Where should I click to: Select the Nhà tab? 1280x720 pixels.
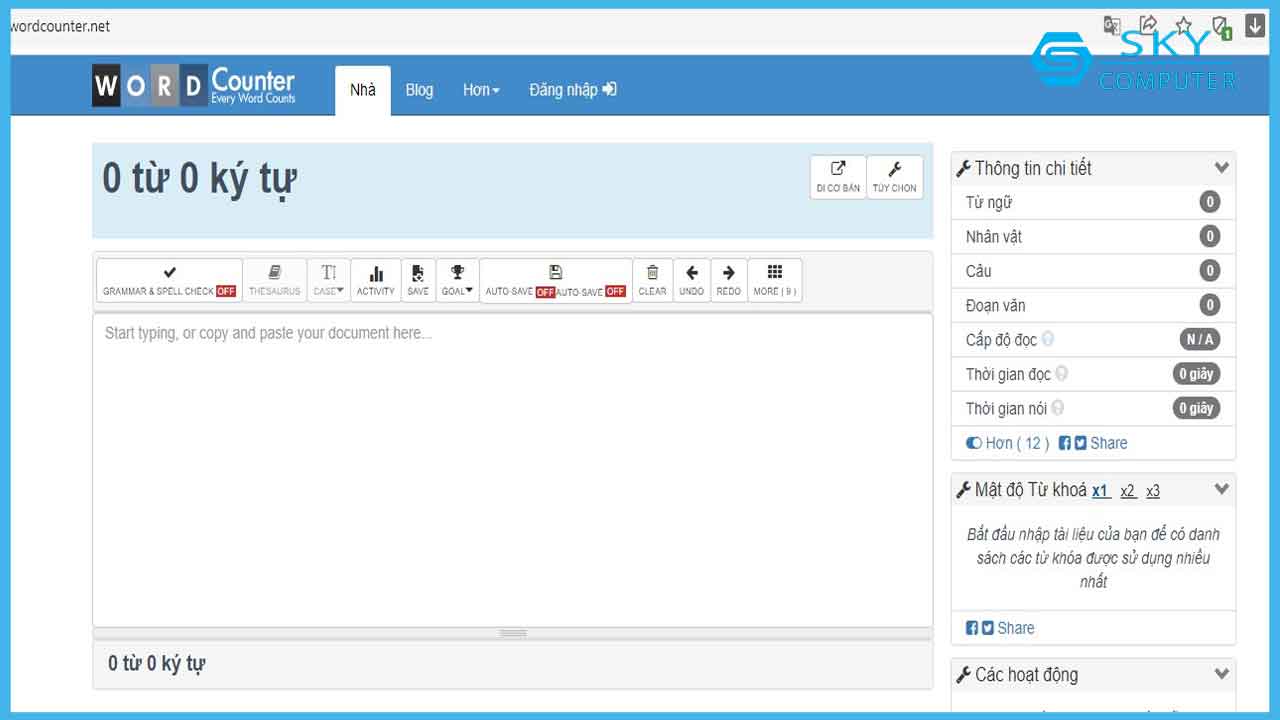coord(363,90)
